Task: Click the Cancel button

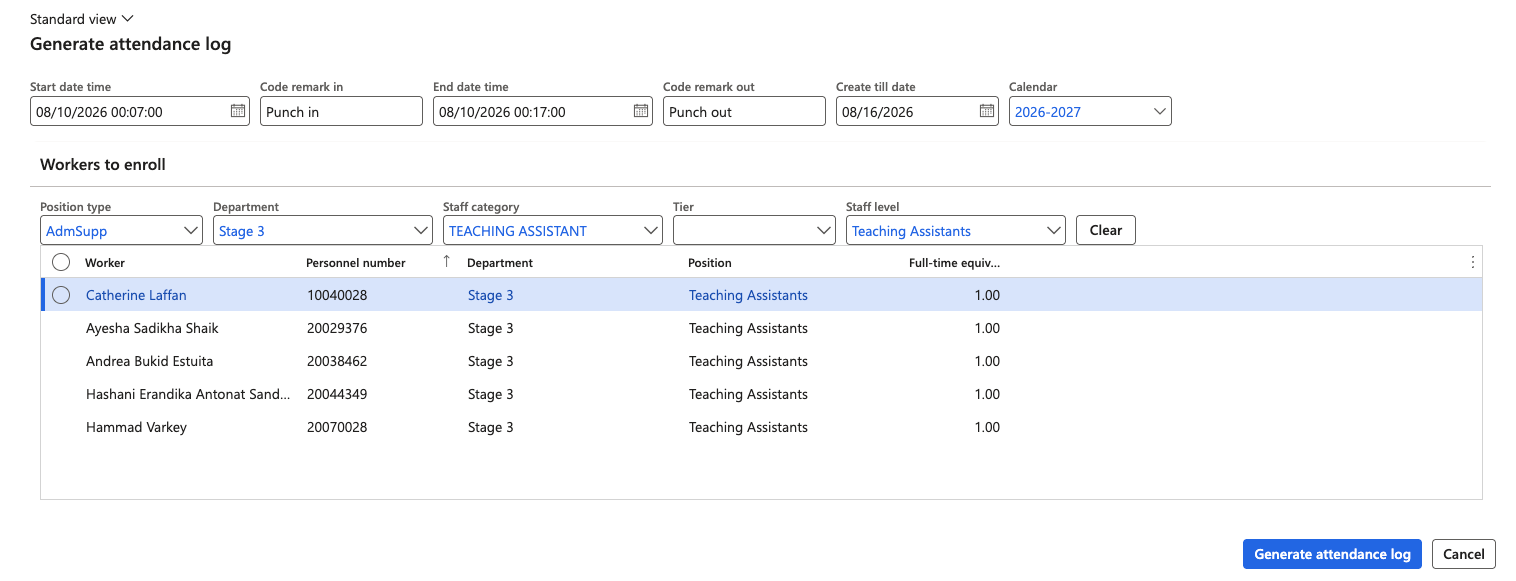Action: pos(1464,554)
